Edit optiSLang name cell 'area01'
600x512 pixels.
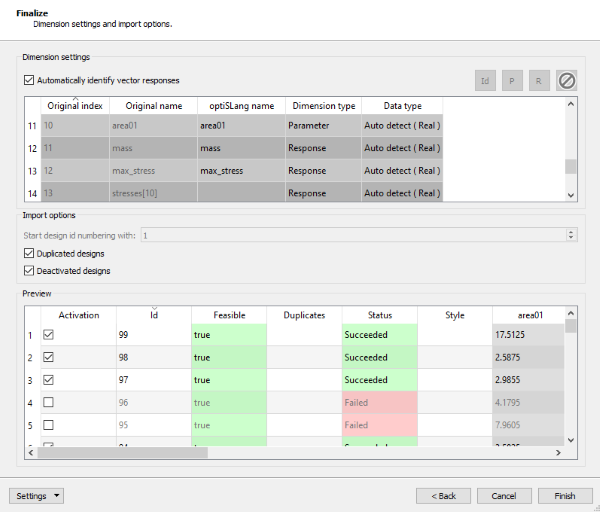coord(241,126)
